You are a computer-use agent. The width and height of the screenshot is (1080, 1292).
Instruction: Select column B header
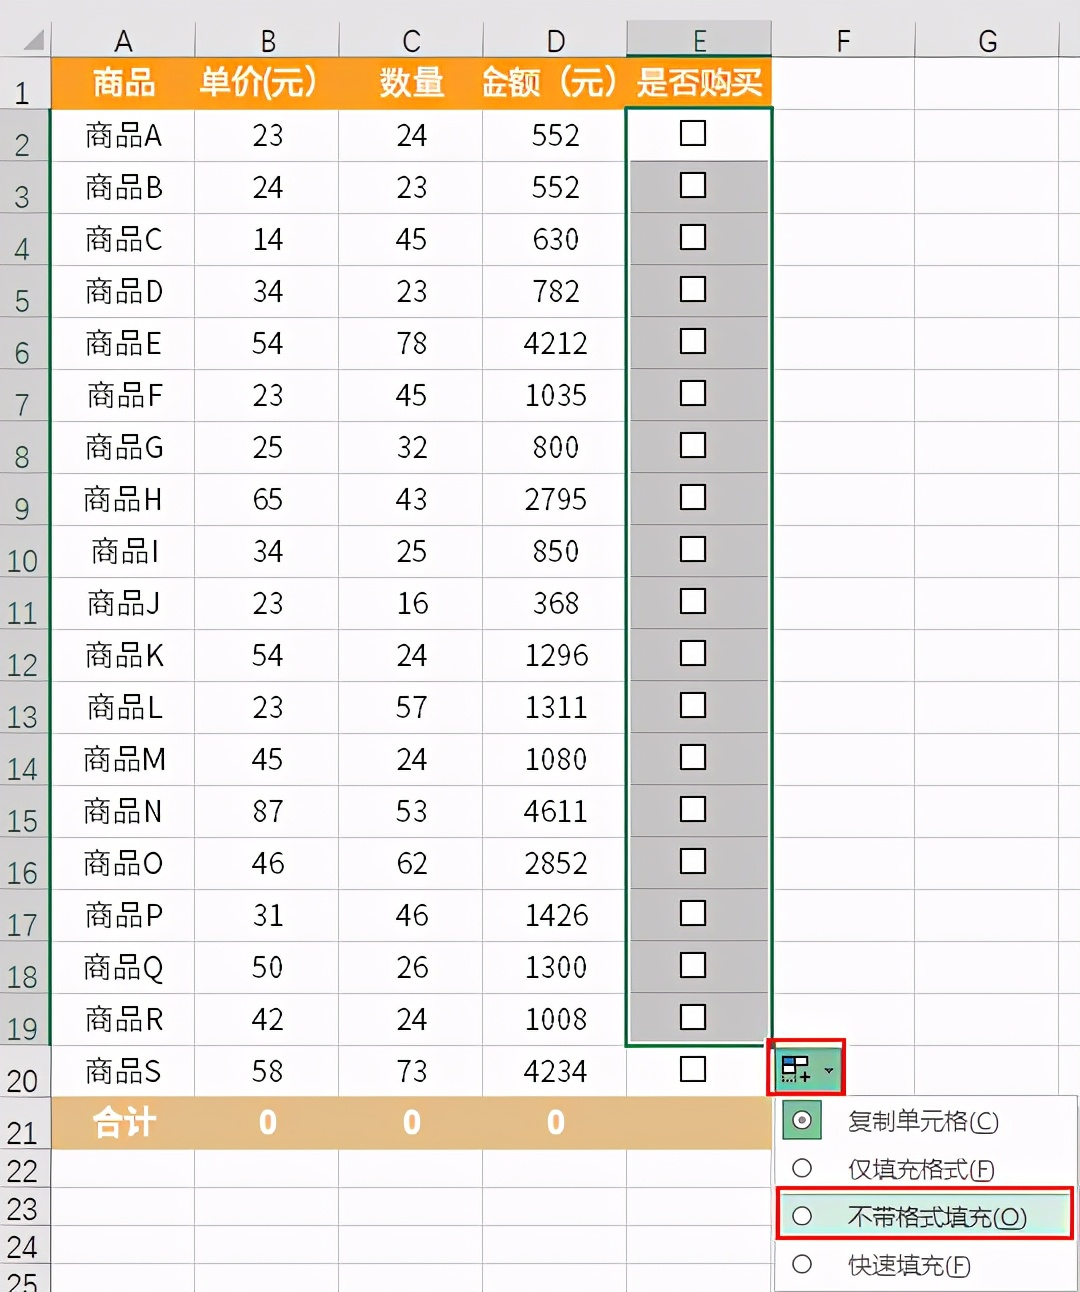[267, 40]
